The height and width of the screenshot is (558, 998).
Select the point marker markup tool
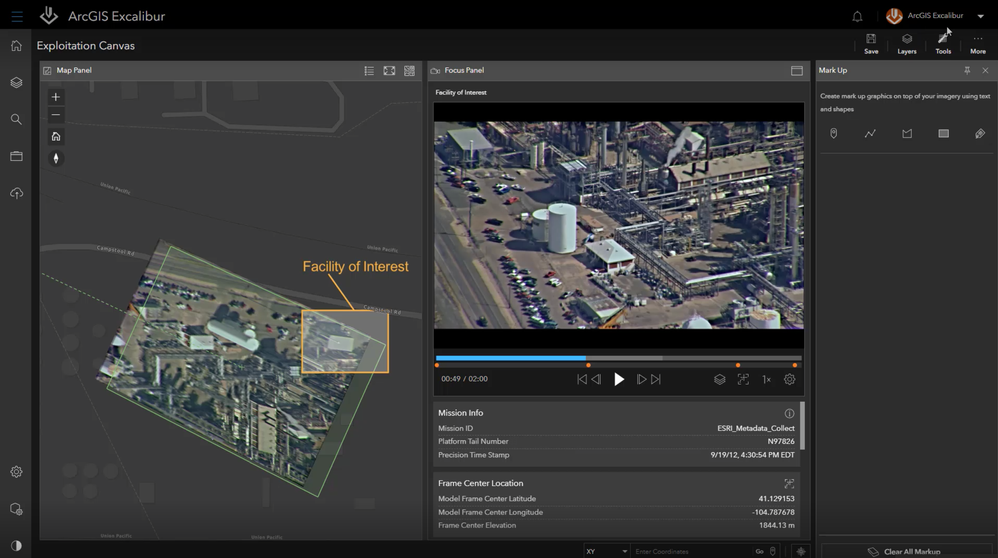coord(834,134)
